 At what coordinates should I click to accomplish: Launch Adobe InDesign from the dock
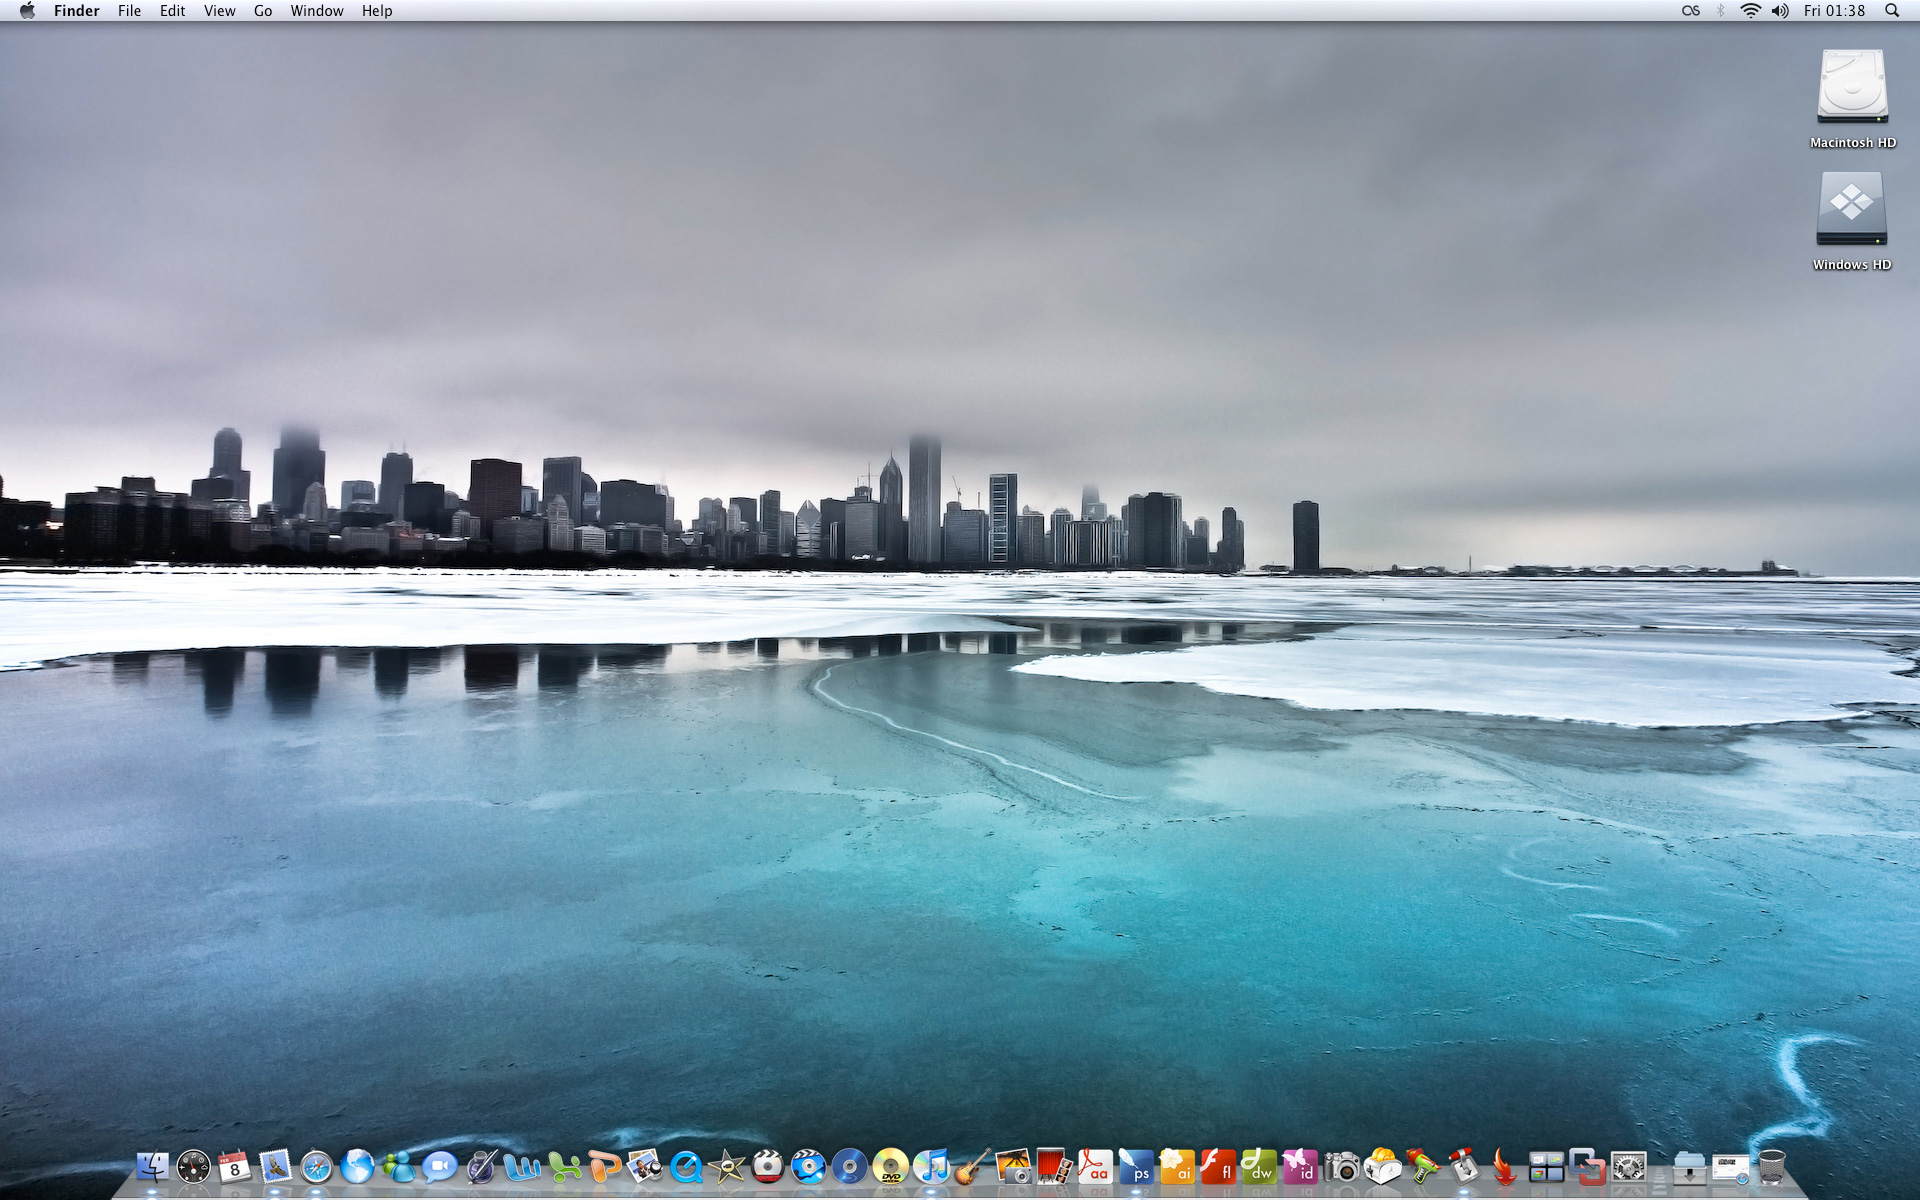coord(1300,1166)
